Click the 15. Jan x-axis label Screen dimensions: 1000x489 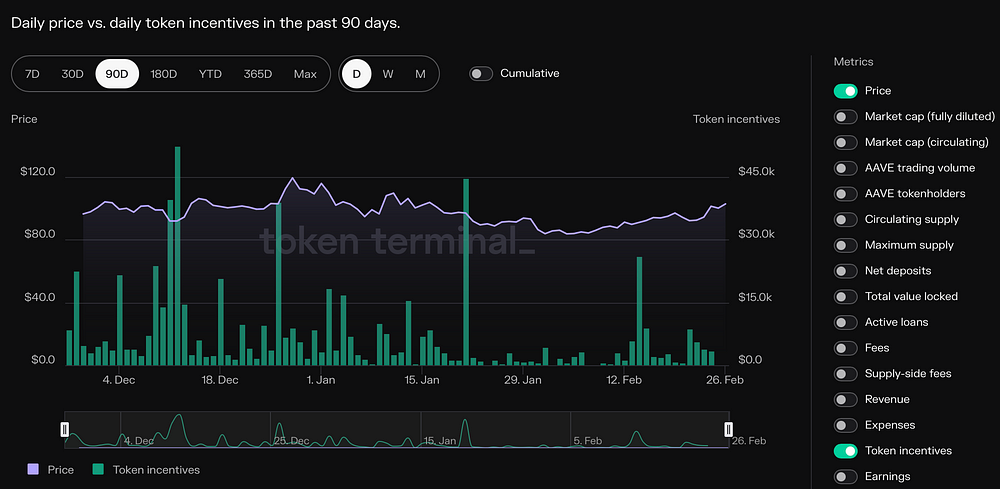coord(422,380)
